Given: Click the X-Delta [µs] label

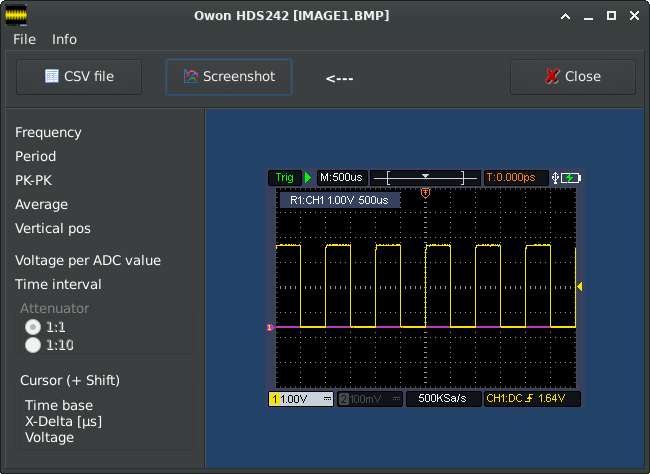Looking at the screenshot, I should (x=63, y=421).
